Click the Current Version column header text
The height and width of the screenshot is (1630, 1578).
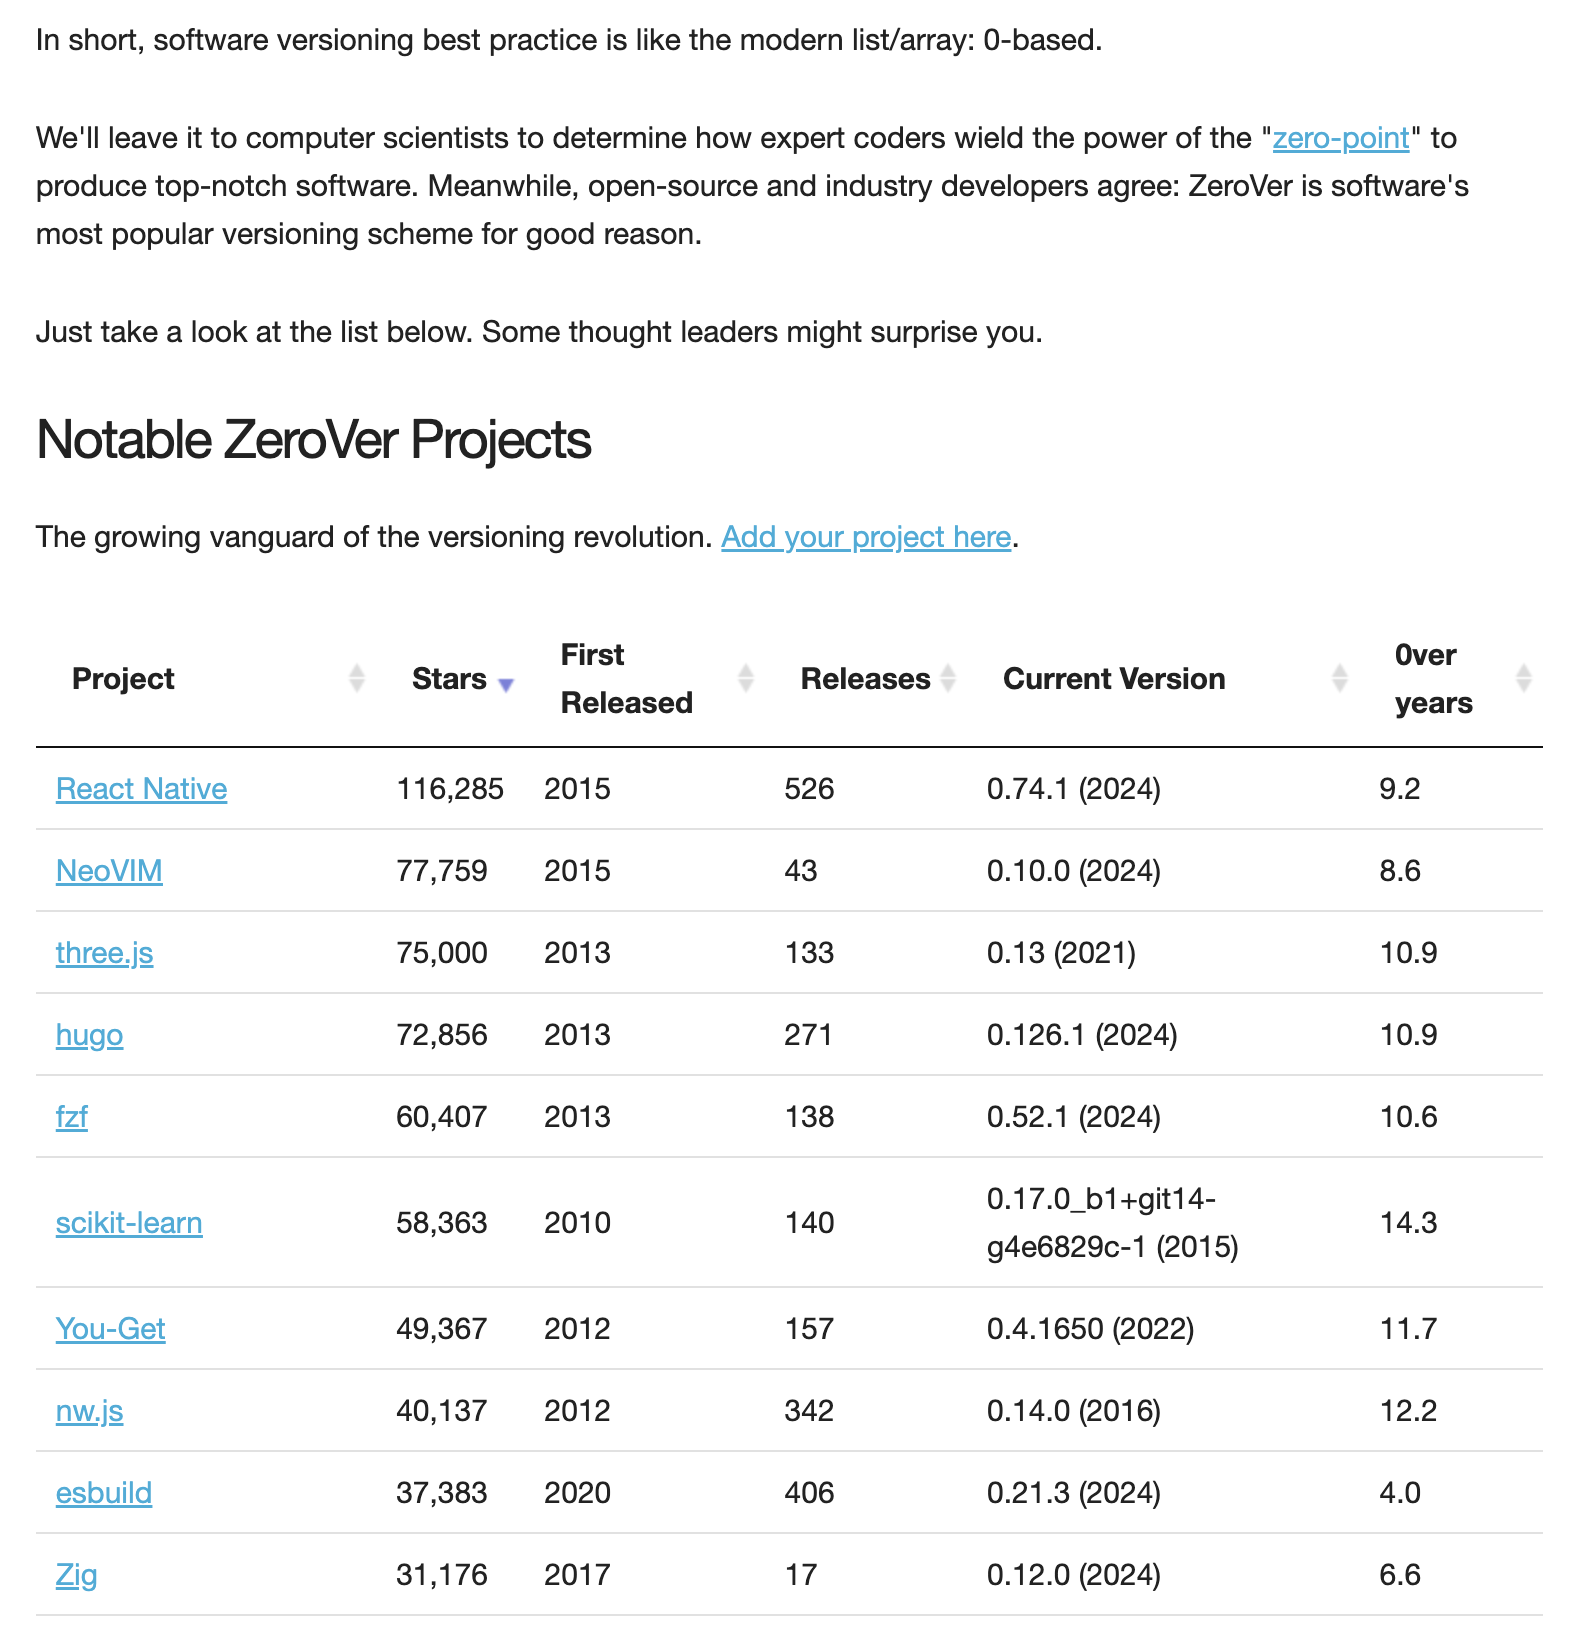pyautogui.click(x=1114, y=679)
